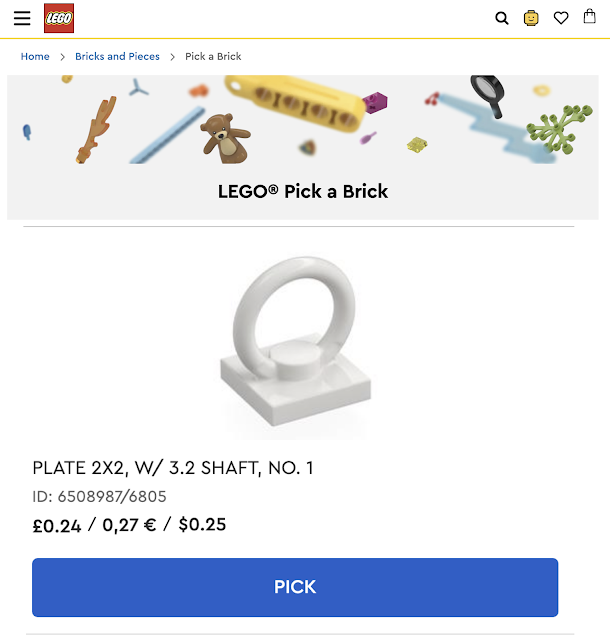Image resolution: width=610 pixels, height=640 pixels.
Task: Click the product title PLATE 2X2
Action: (173, 468)
